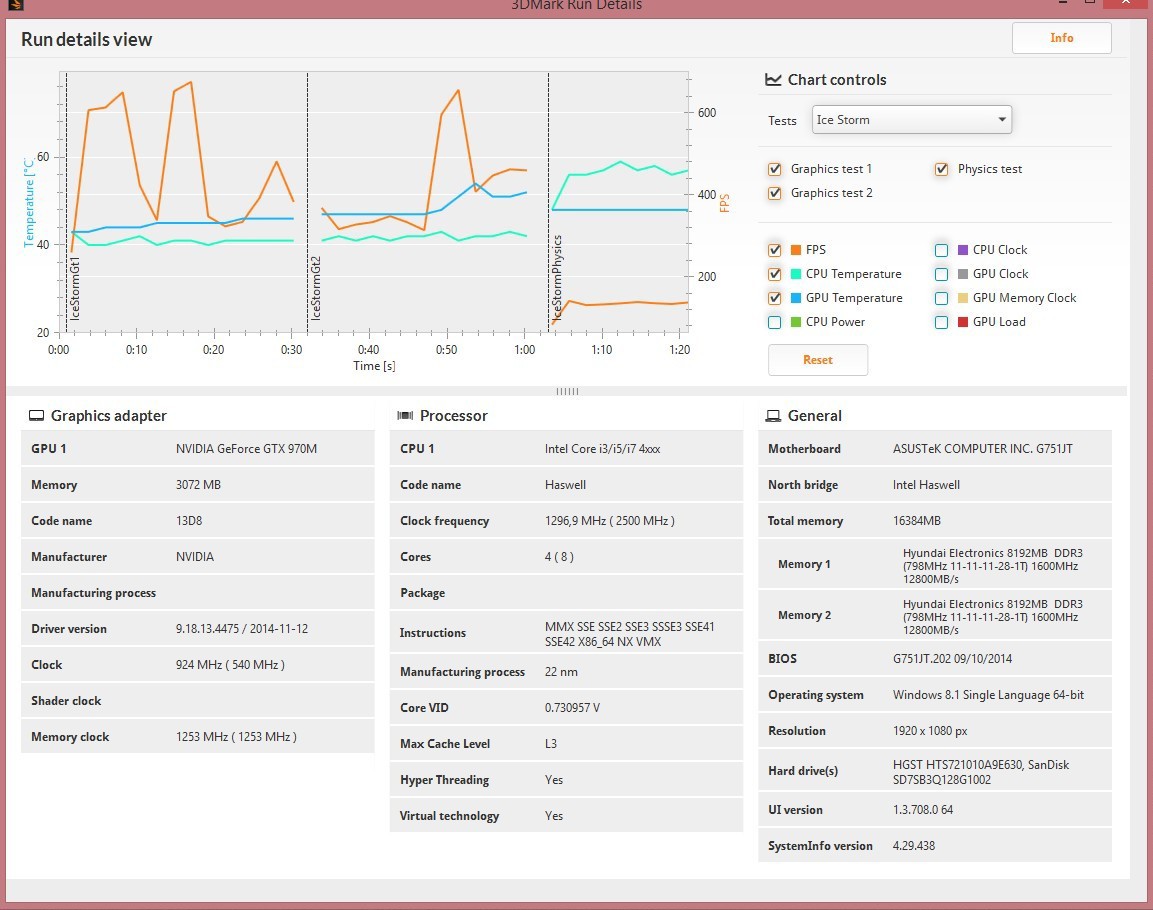This screenshot has width=1153, height=910.
Task: Click the orange FPS color swatch
Action: 796,250
